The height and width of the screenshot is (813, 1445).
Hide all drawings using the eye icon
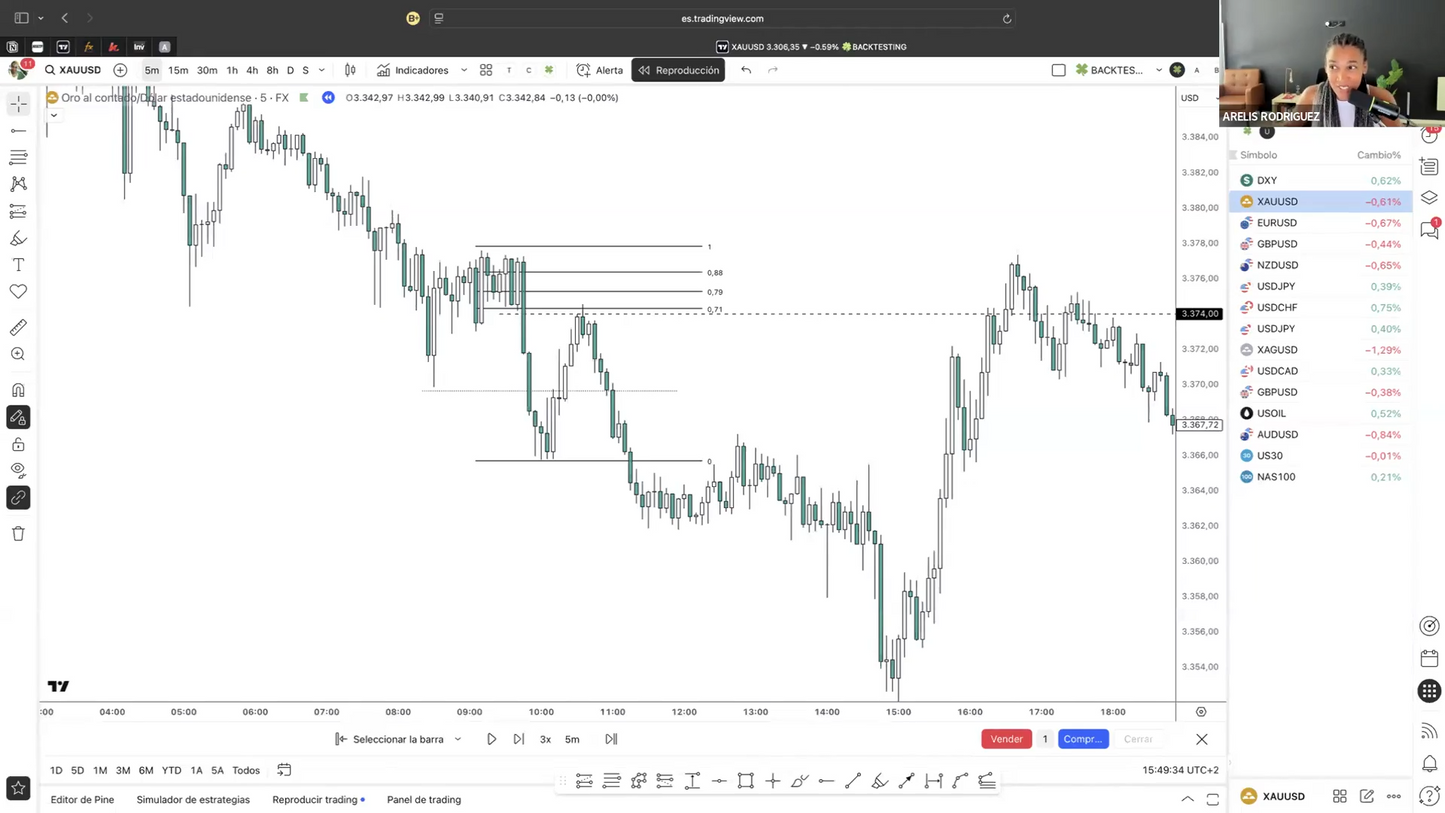pyautogui.click(x=18, y=470)
